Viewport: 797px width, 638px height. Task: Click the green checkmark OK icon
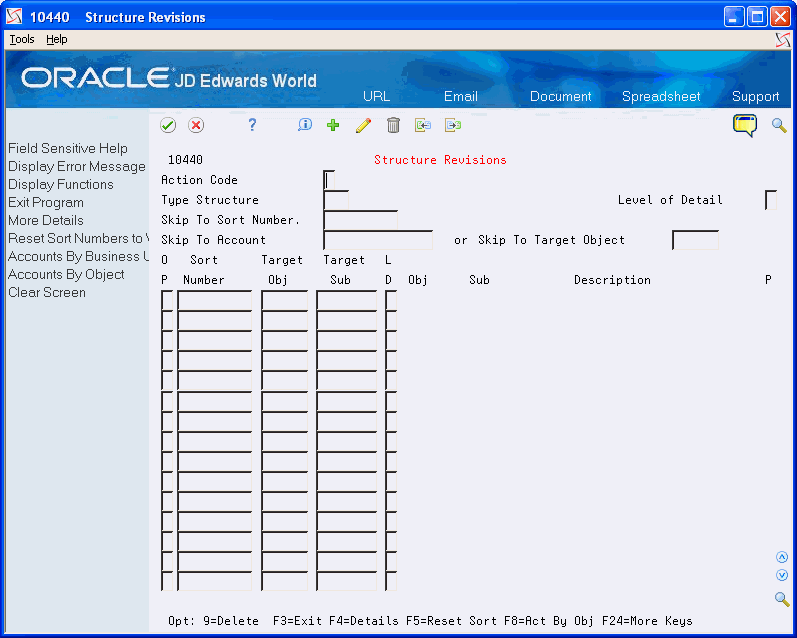click(x=168, y=125)
